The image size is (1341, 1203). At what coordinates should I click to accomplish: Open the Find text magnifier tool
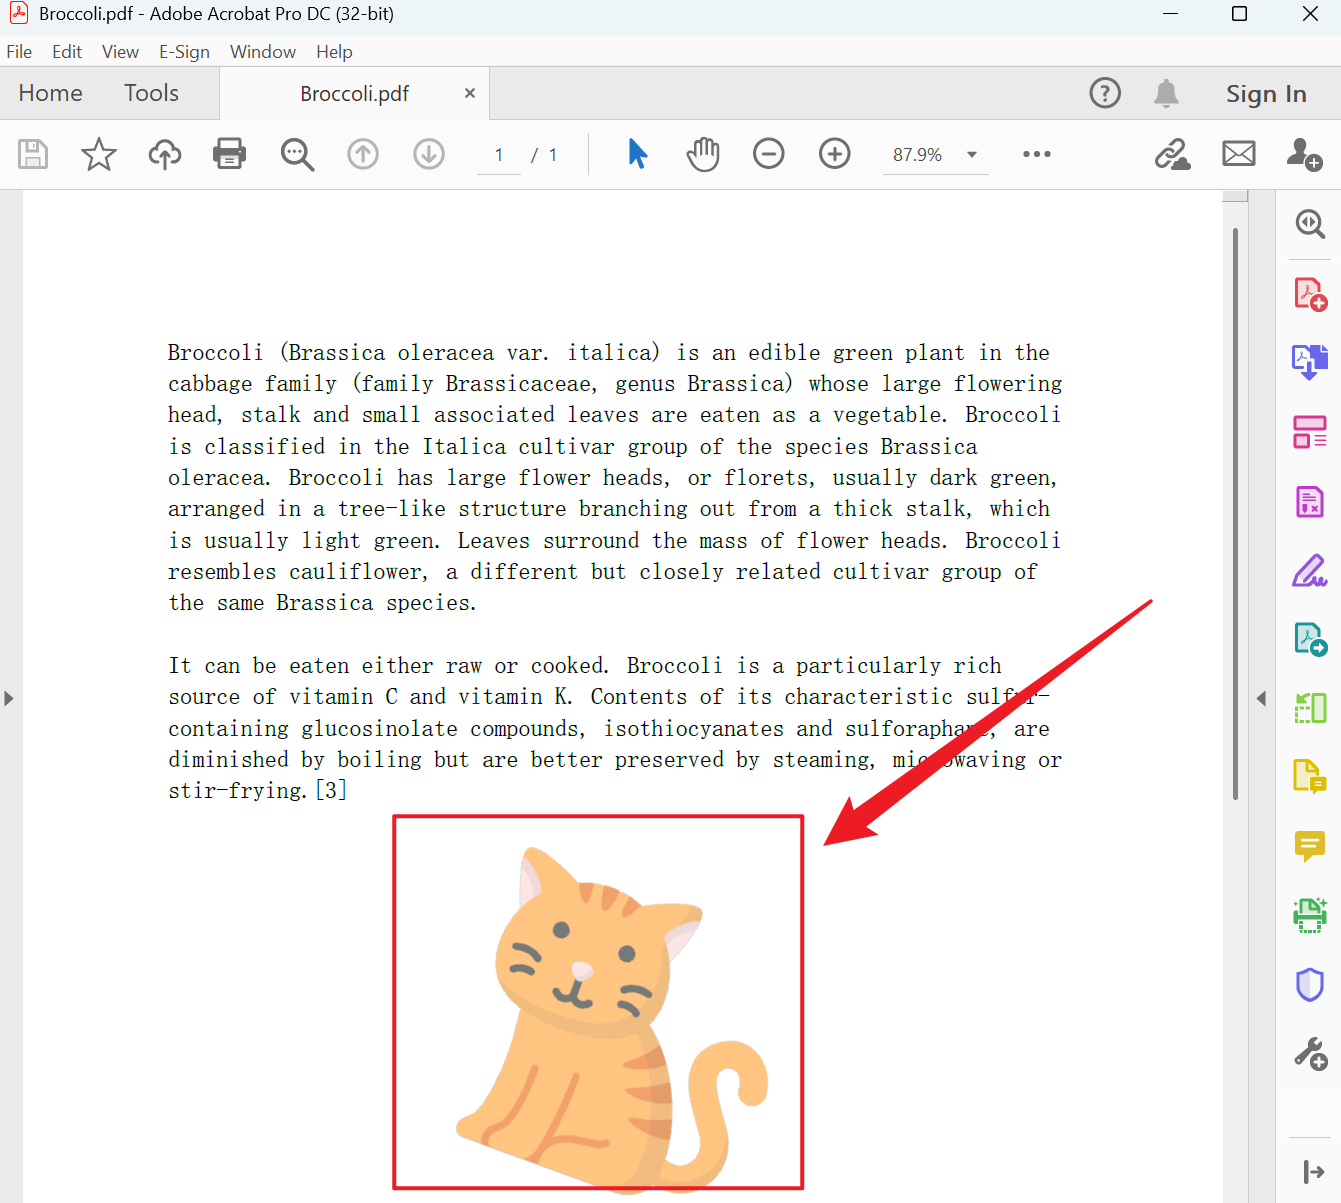point(297,154)
